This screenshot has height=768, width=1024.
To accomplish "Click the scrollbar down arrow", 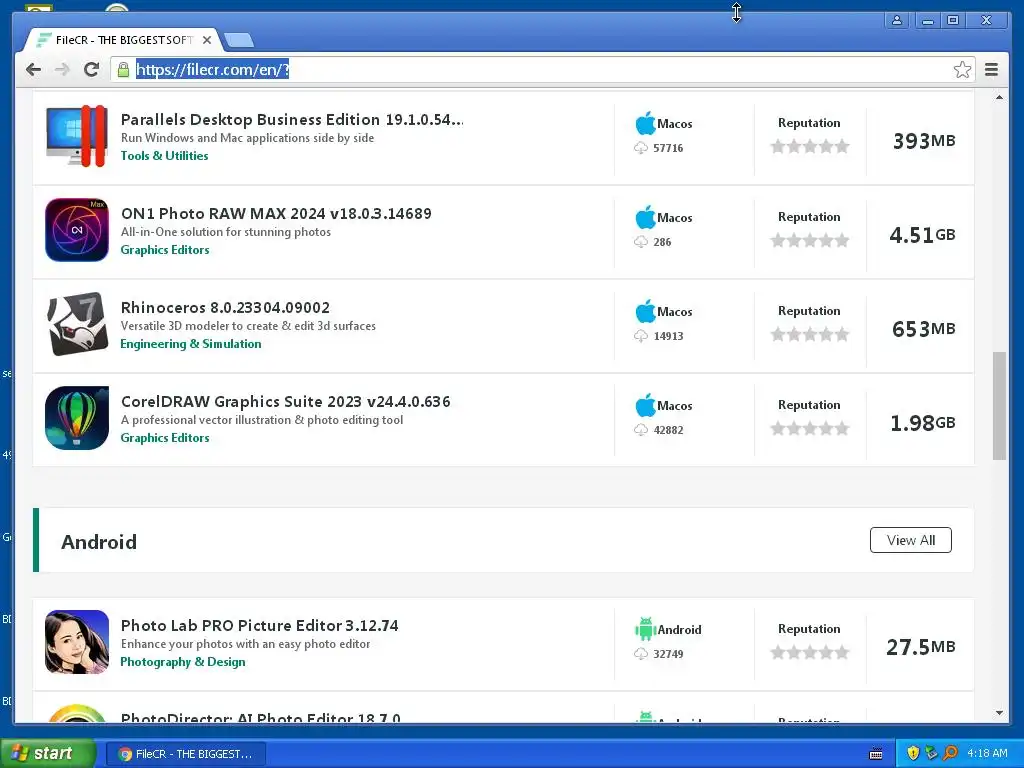I will (999, 713).
